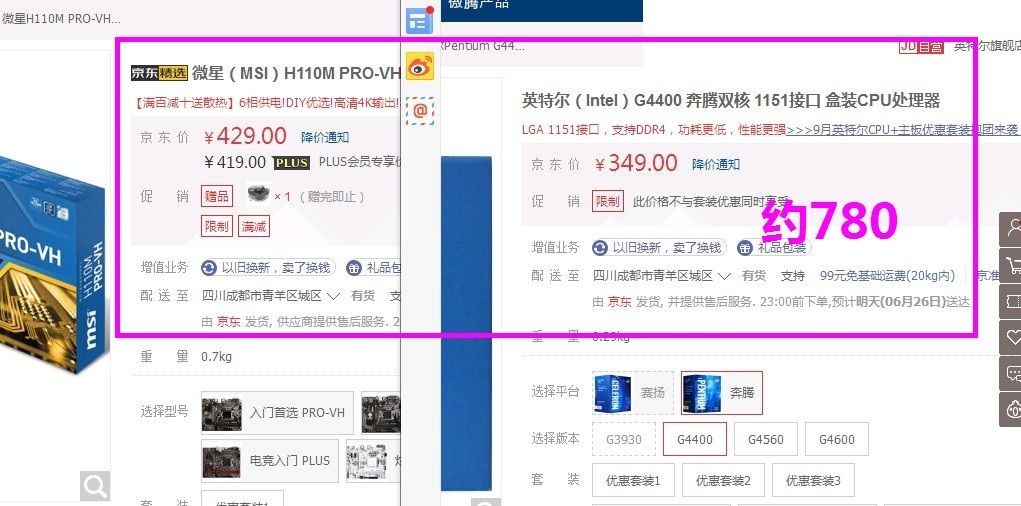1021x506 pixels.
Task: Share via the Weibo icon
Action: tap(419, 66)
